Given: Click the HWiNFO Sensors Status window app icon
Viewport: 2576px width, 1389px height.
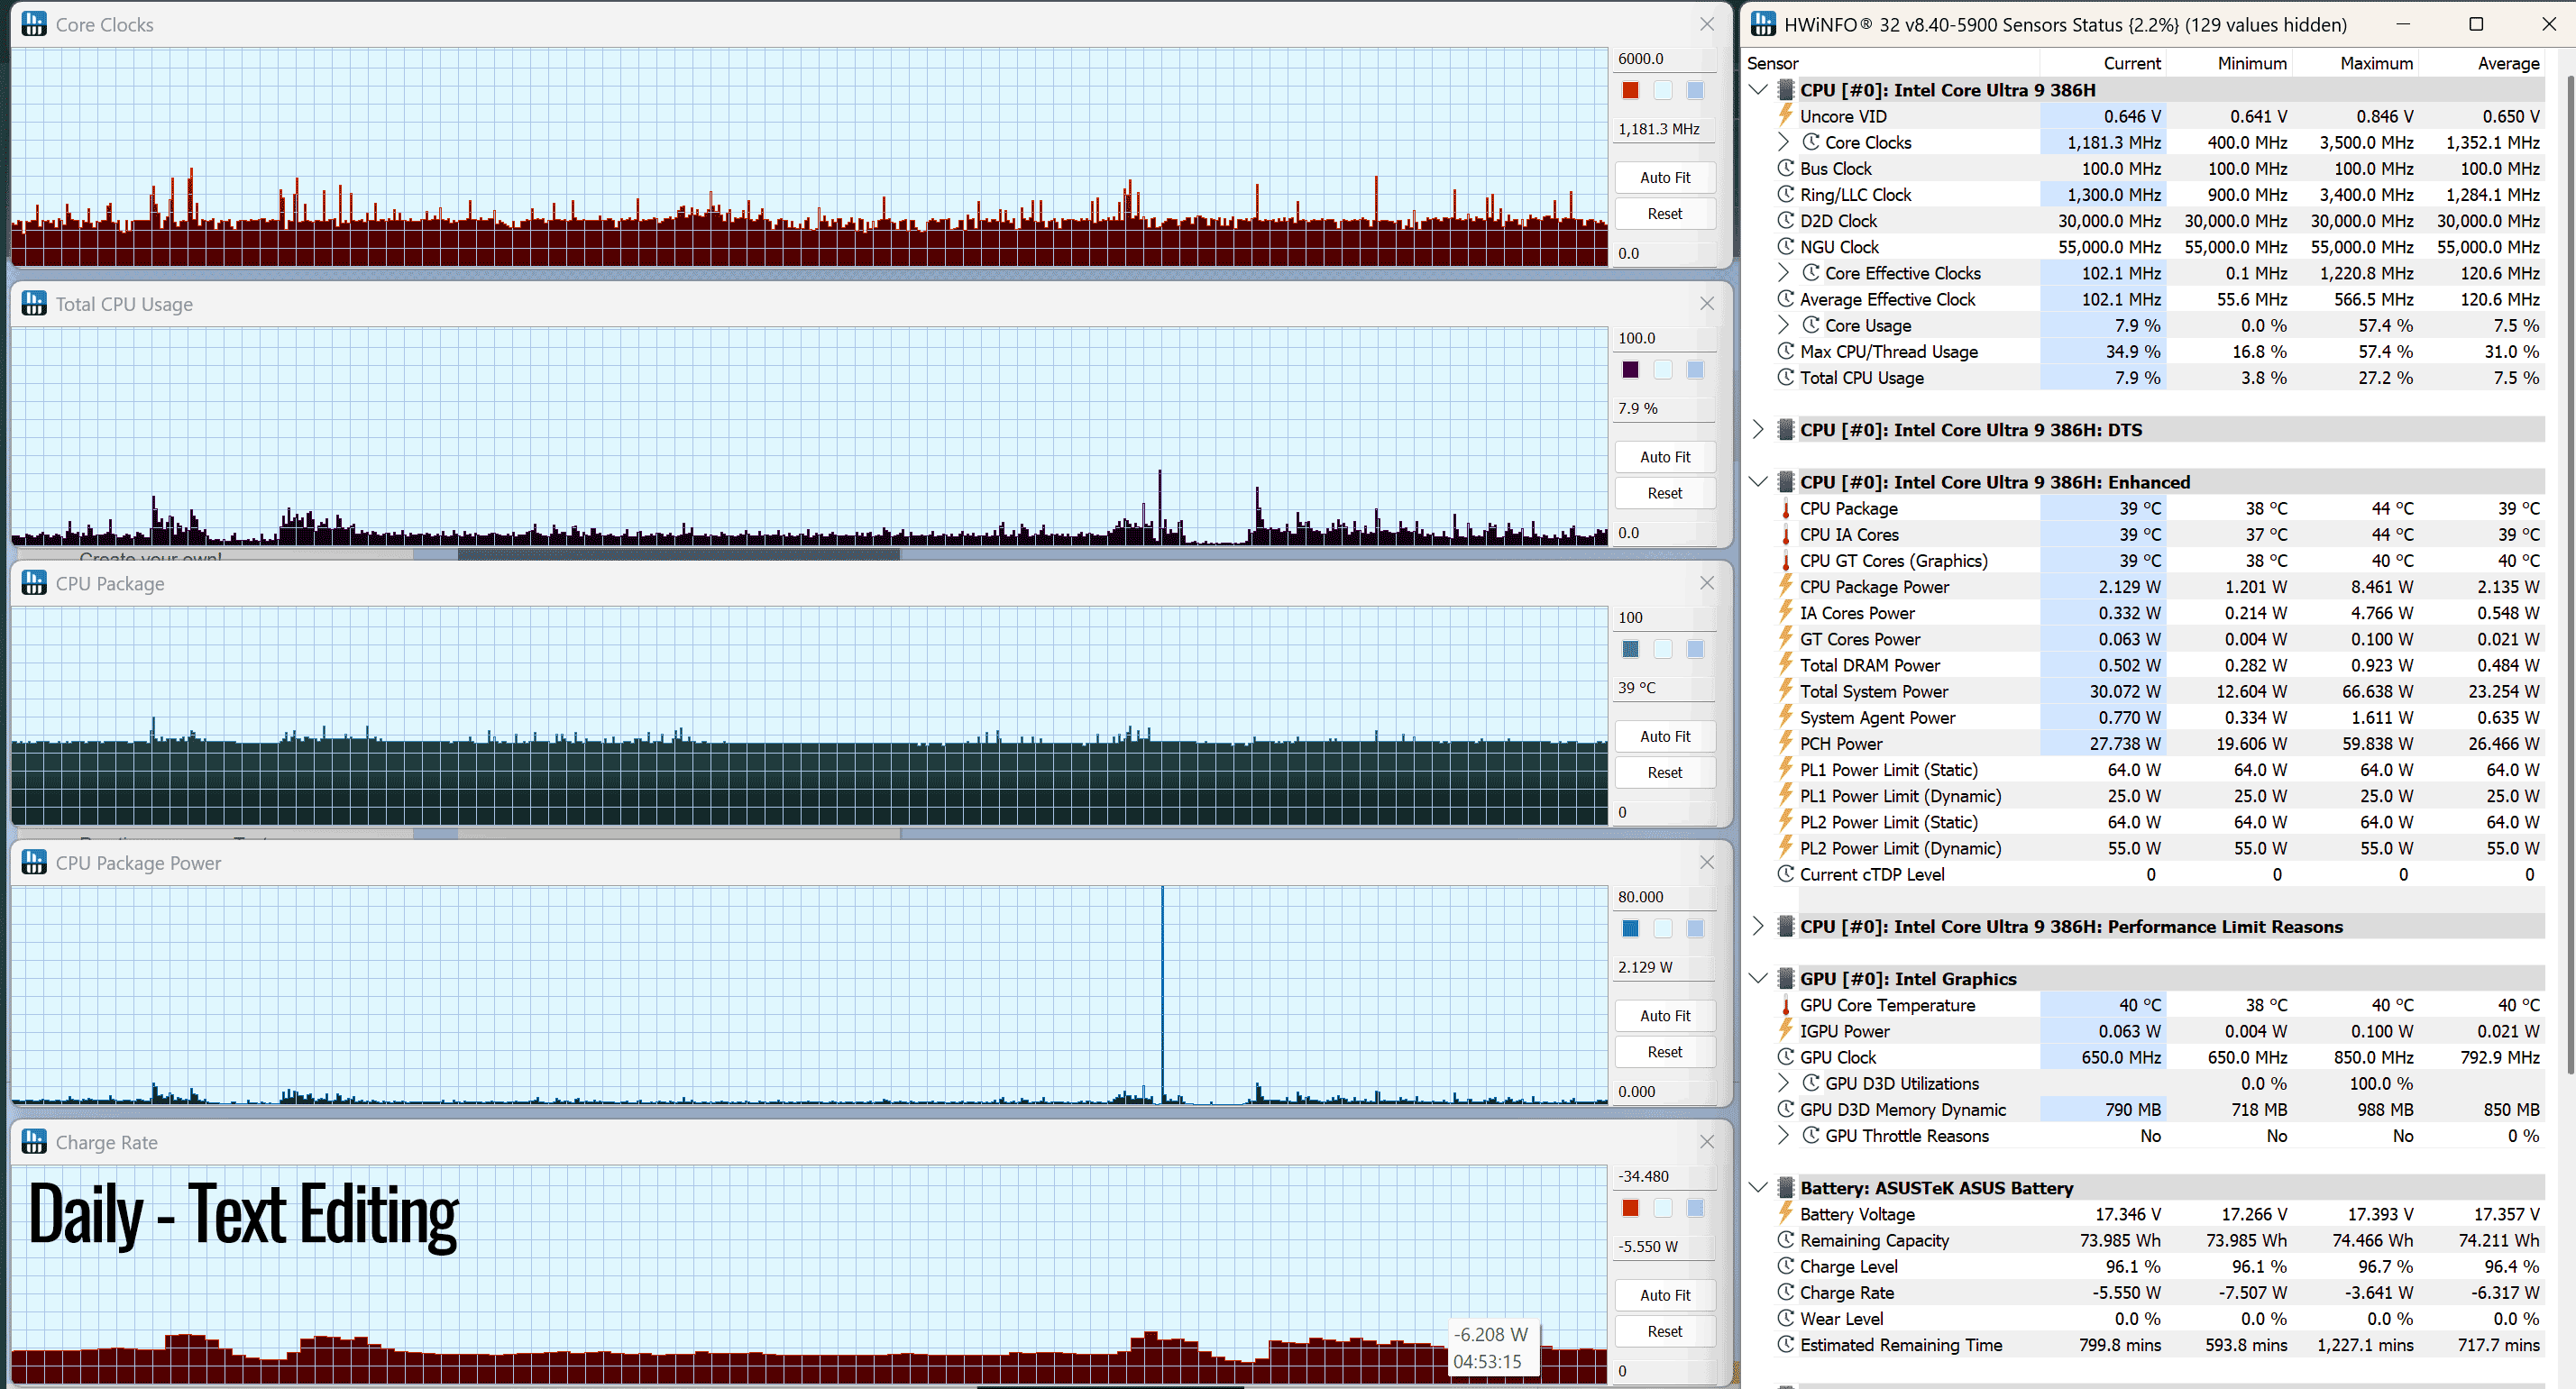Looking at the screenshot, I should 1763,24.
